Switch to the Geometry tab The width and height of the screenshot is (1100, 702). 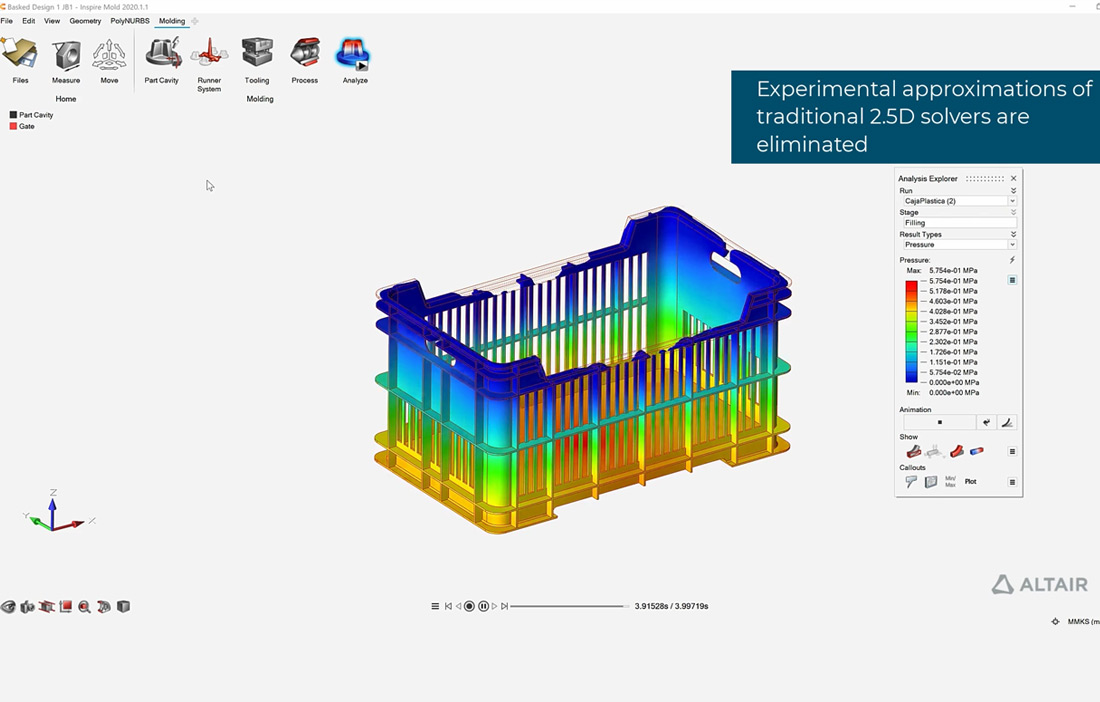(x=86, y=21)
